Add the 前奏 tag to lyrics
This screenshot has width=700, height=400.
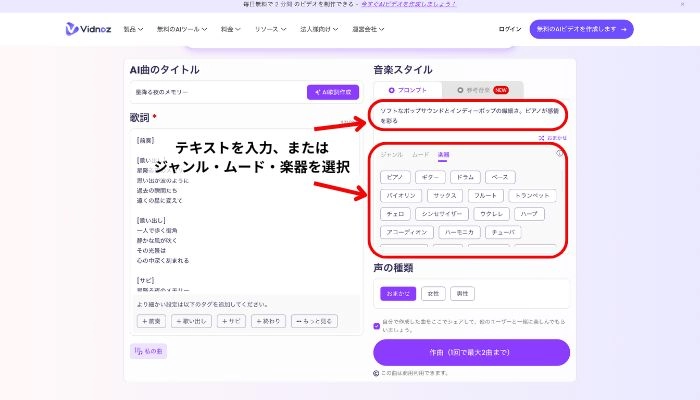[151, 321]
